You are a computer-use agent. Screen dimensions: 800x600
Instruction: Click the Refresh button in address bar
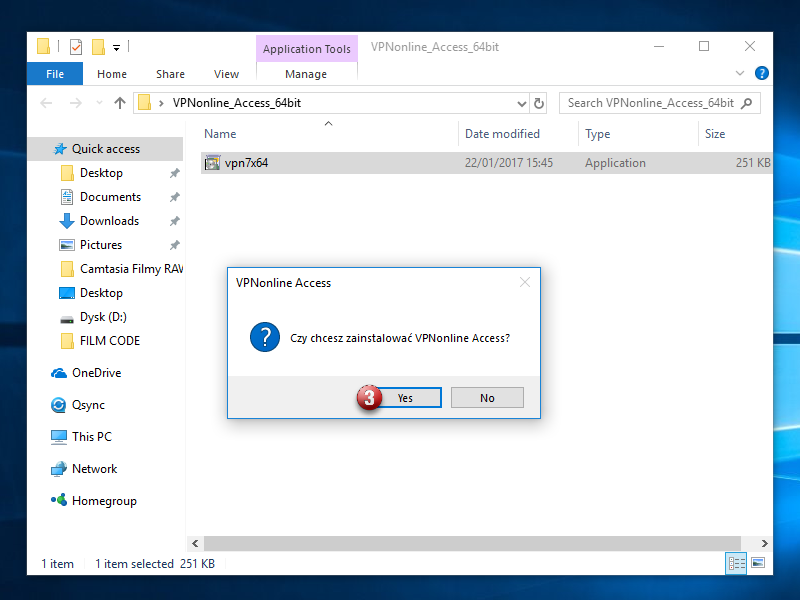click(539, 104)
